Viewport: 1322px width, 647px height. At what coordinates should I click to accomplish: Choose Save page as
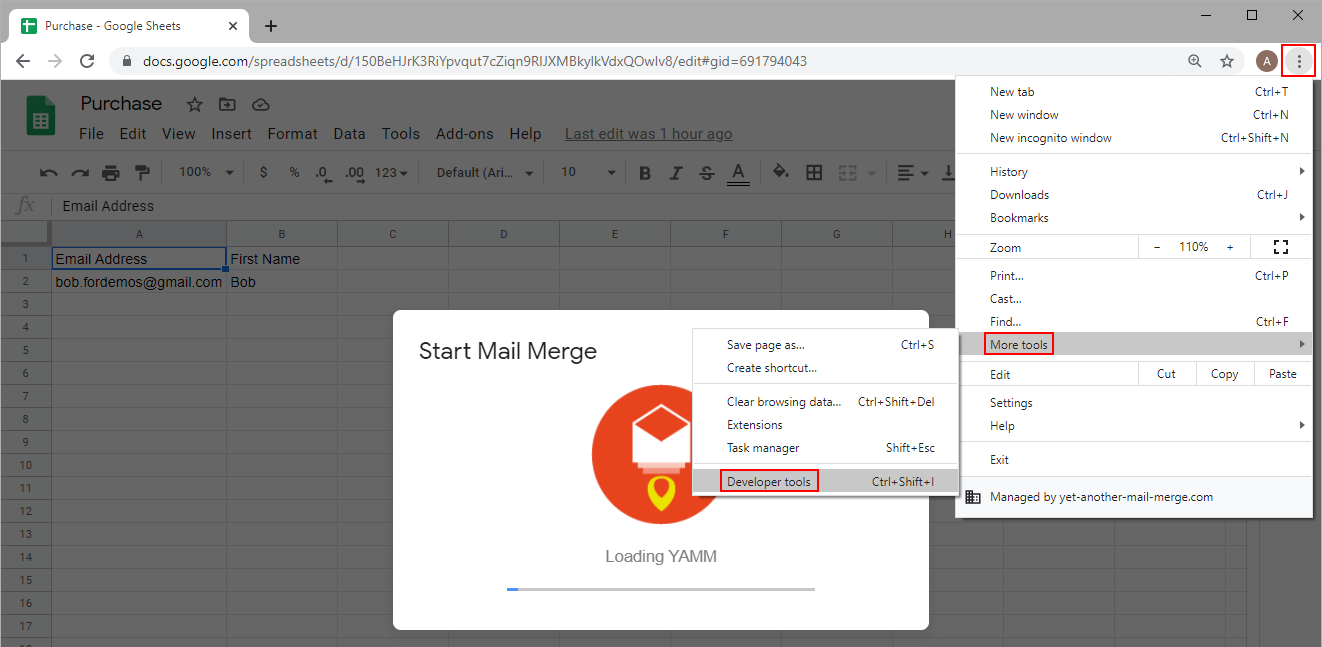point(825,345)
